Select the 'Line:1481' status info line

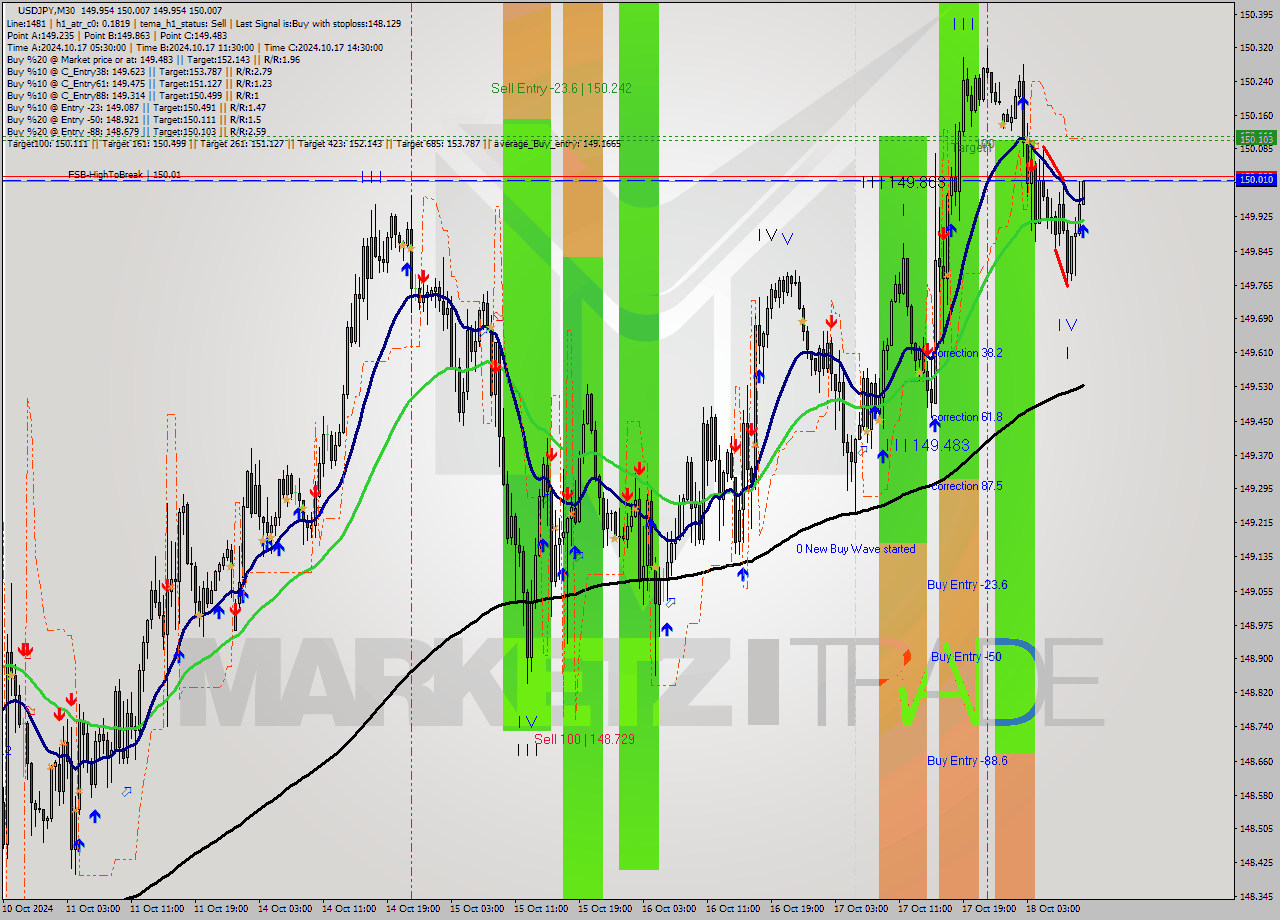203,23
